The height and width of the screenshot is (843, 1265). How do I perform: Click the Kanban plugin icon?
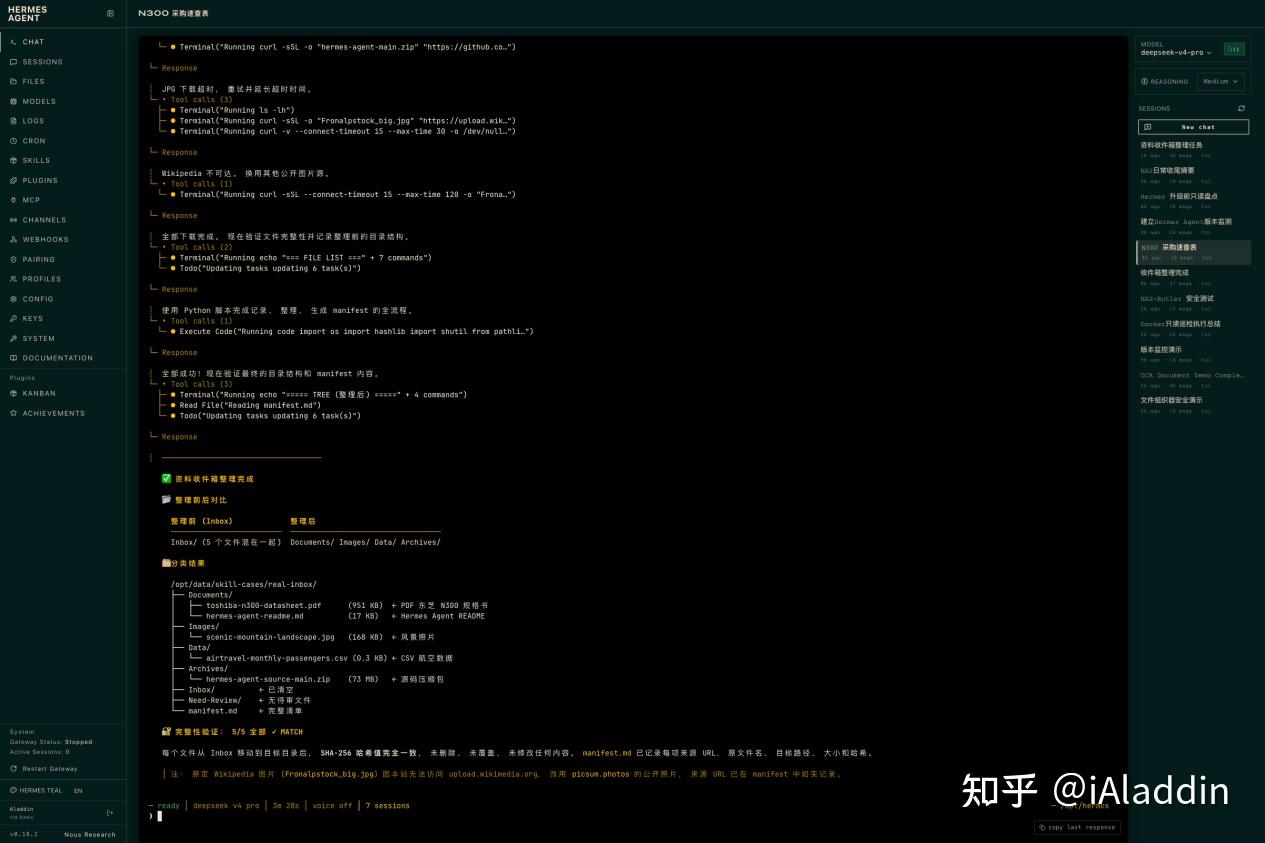(13, 393)
